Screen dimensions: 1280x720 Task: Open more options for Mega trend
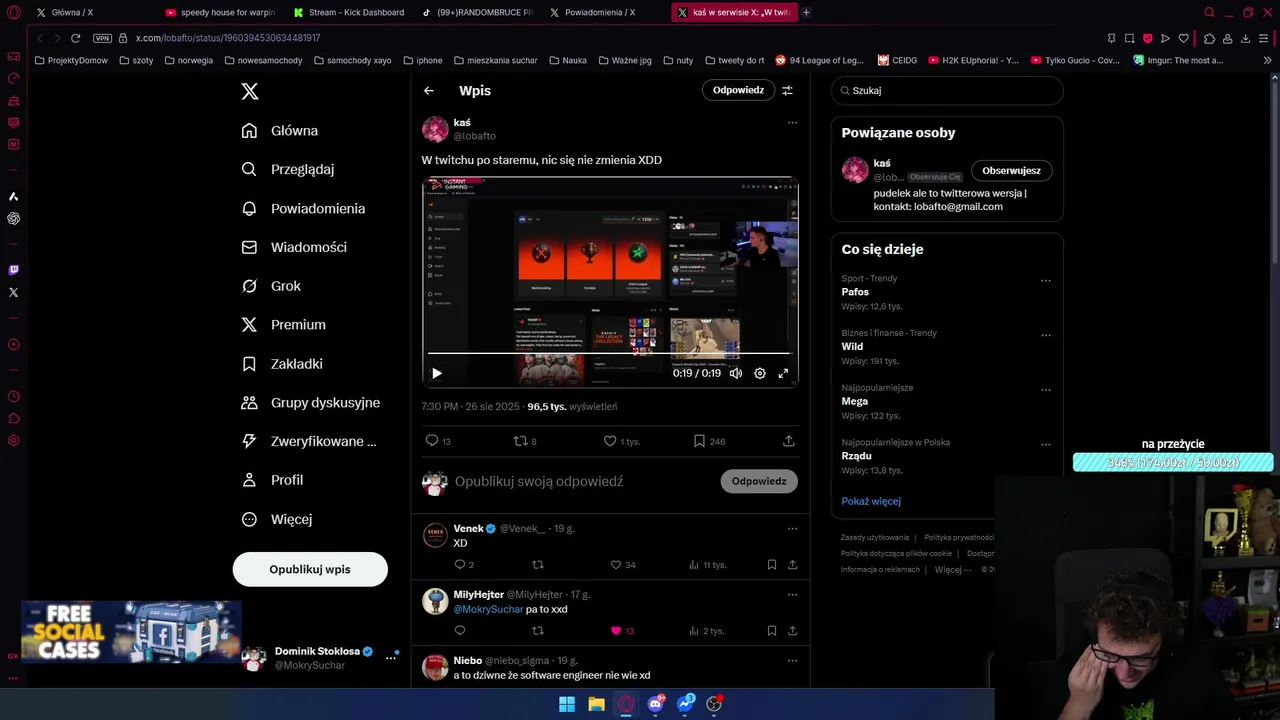click(1046, 389)
